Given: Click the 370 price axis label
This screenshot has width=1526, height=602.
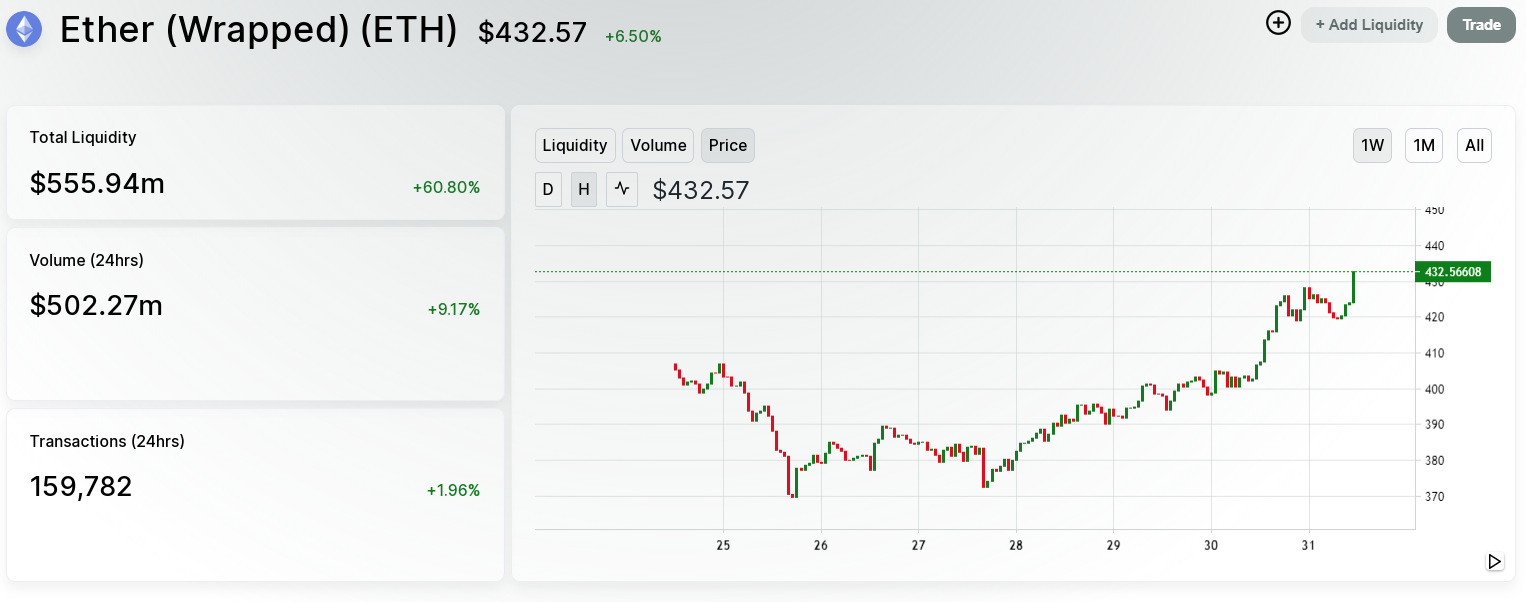Looking at the screenshot, I should click(1435, 496).
